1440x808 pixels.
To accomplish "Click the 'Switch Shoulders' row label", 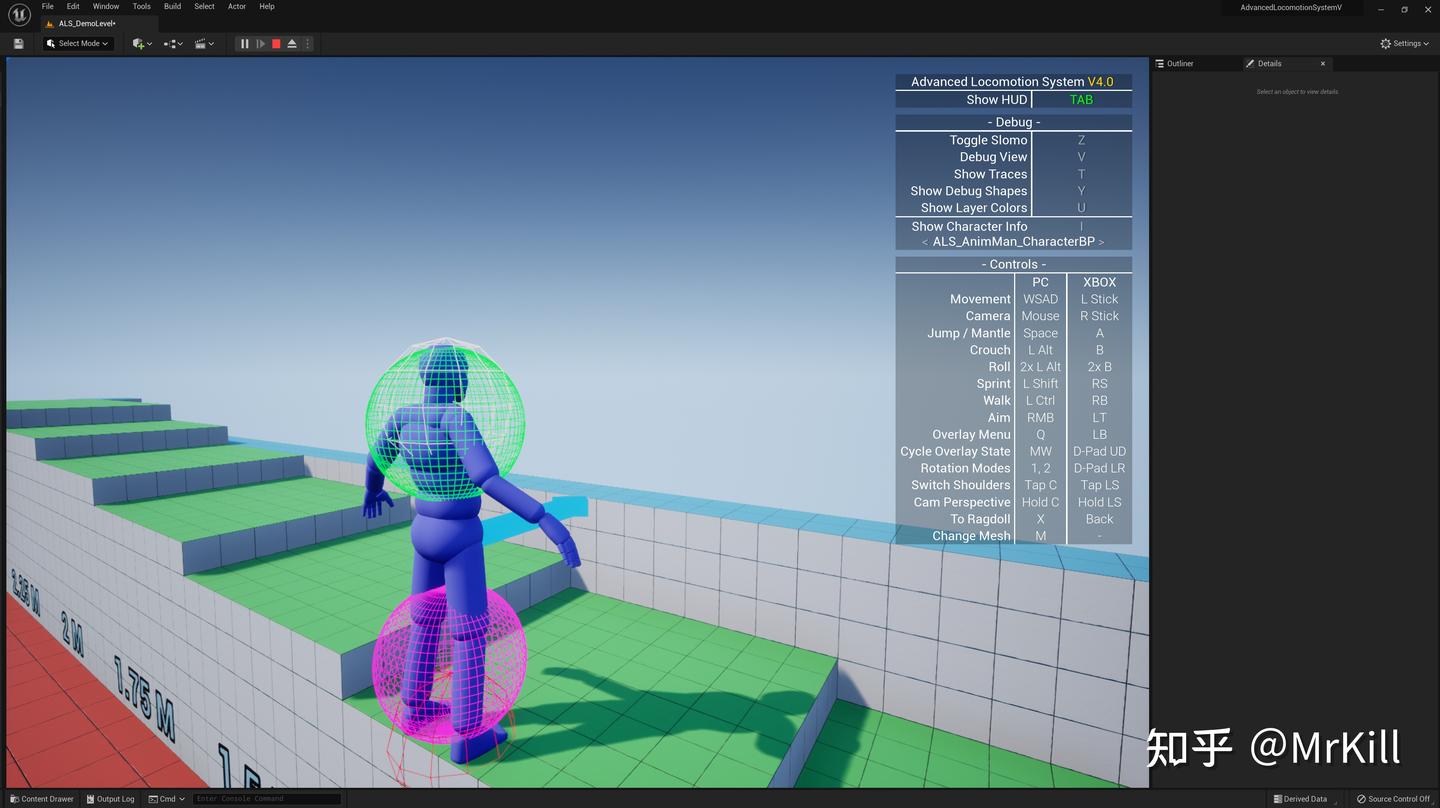I will click(x=960, y=485).
